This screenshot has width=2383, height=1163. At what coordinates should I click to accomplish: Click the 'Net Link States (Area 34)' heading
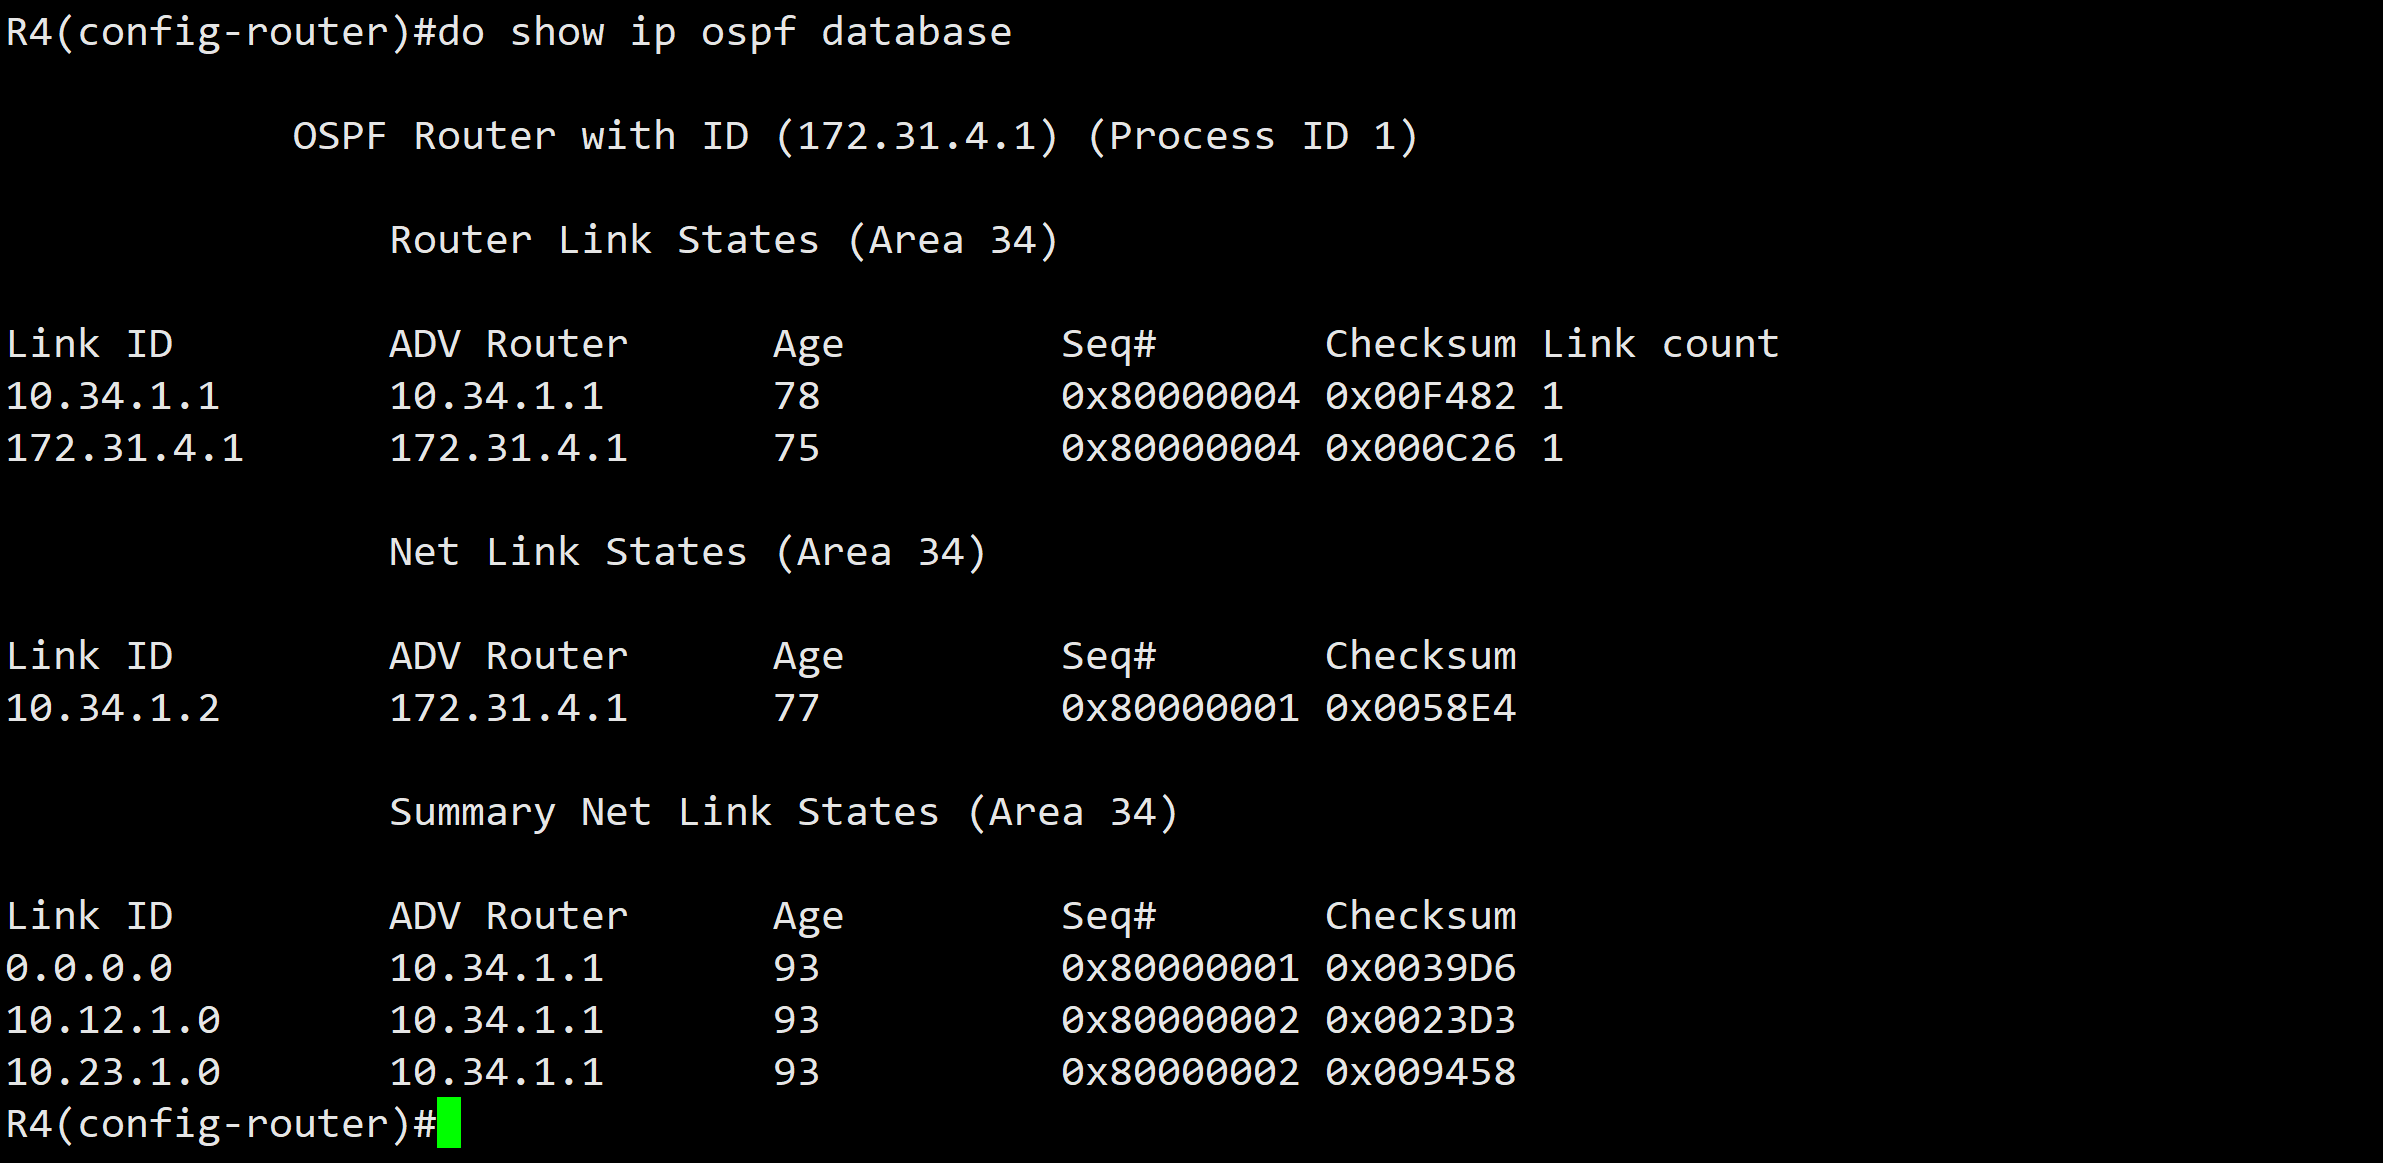(687, 552)
